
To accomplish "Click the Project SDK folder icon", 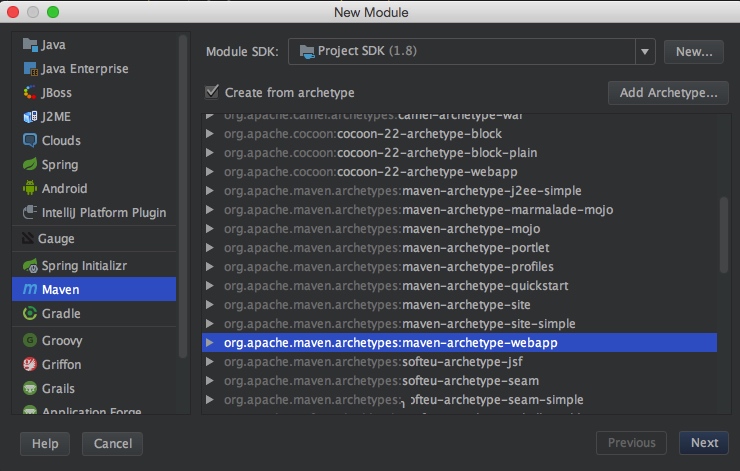I will (307, 51).
